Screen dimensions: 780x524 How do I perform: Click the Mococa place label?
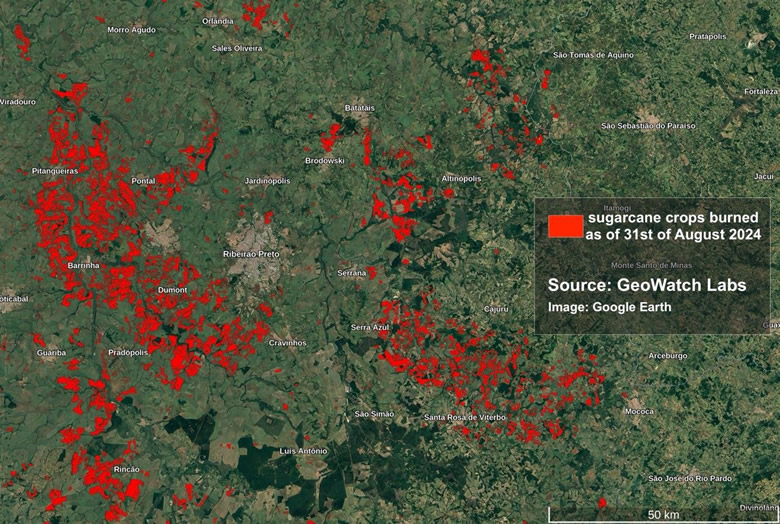(x=639, y=411)
